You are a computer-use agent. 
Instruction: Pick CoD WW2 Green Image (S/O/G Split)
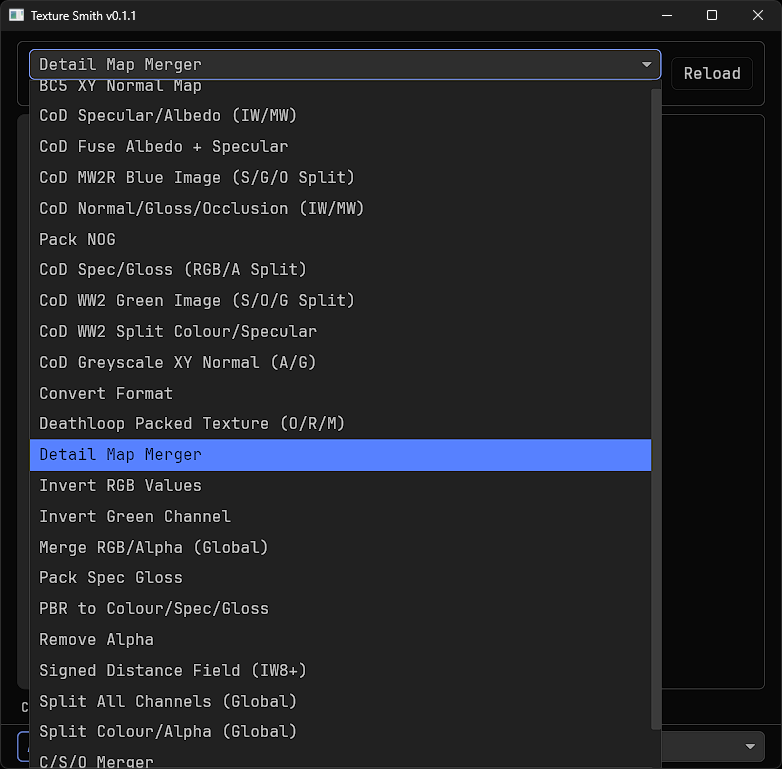point(340,300)
